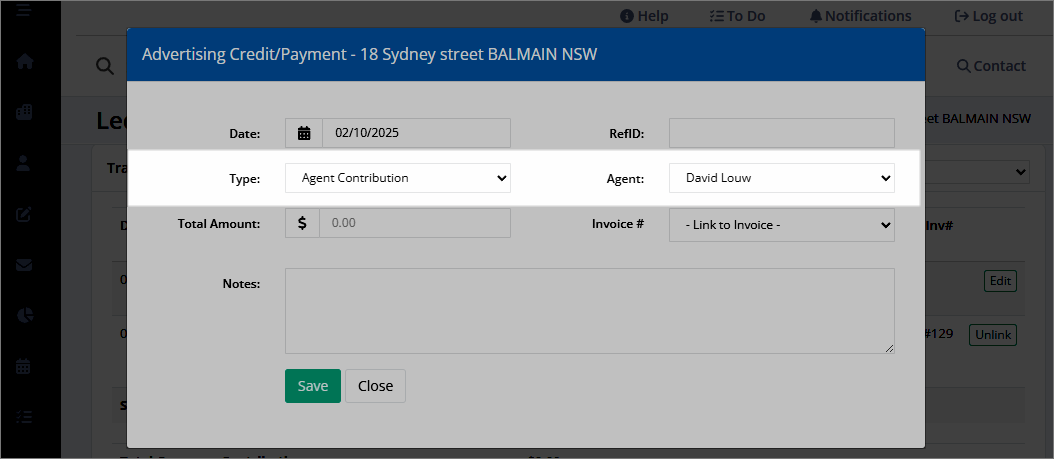Click the search magnifier icon

[104, 66]
